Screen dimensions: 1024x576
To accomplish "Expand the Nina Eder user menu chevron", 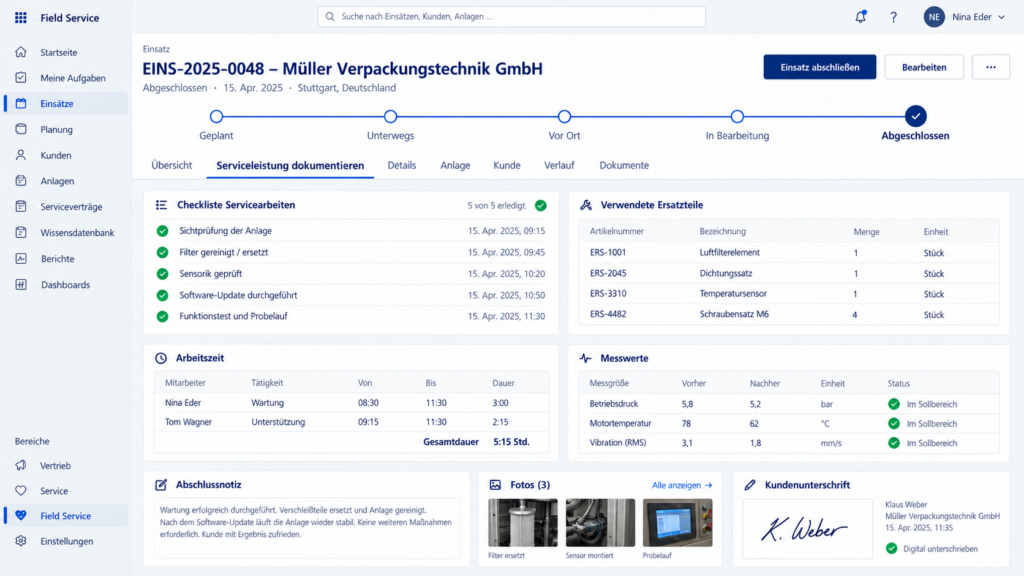I will (x=1001, y=17).
